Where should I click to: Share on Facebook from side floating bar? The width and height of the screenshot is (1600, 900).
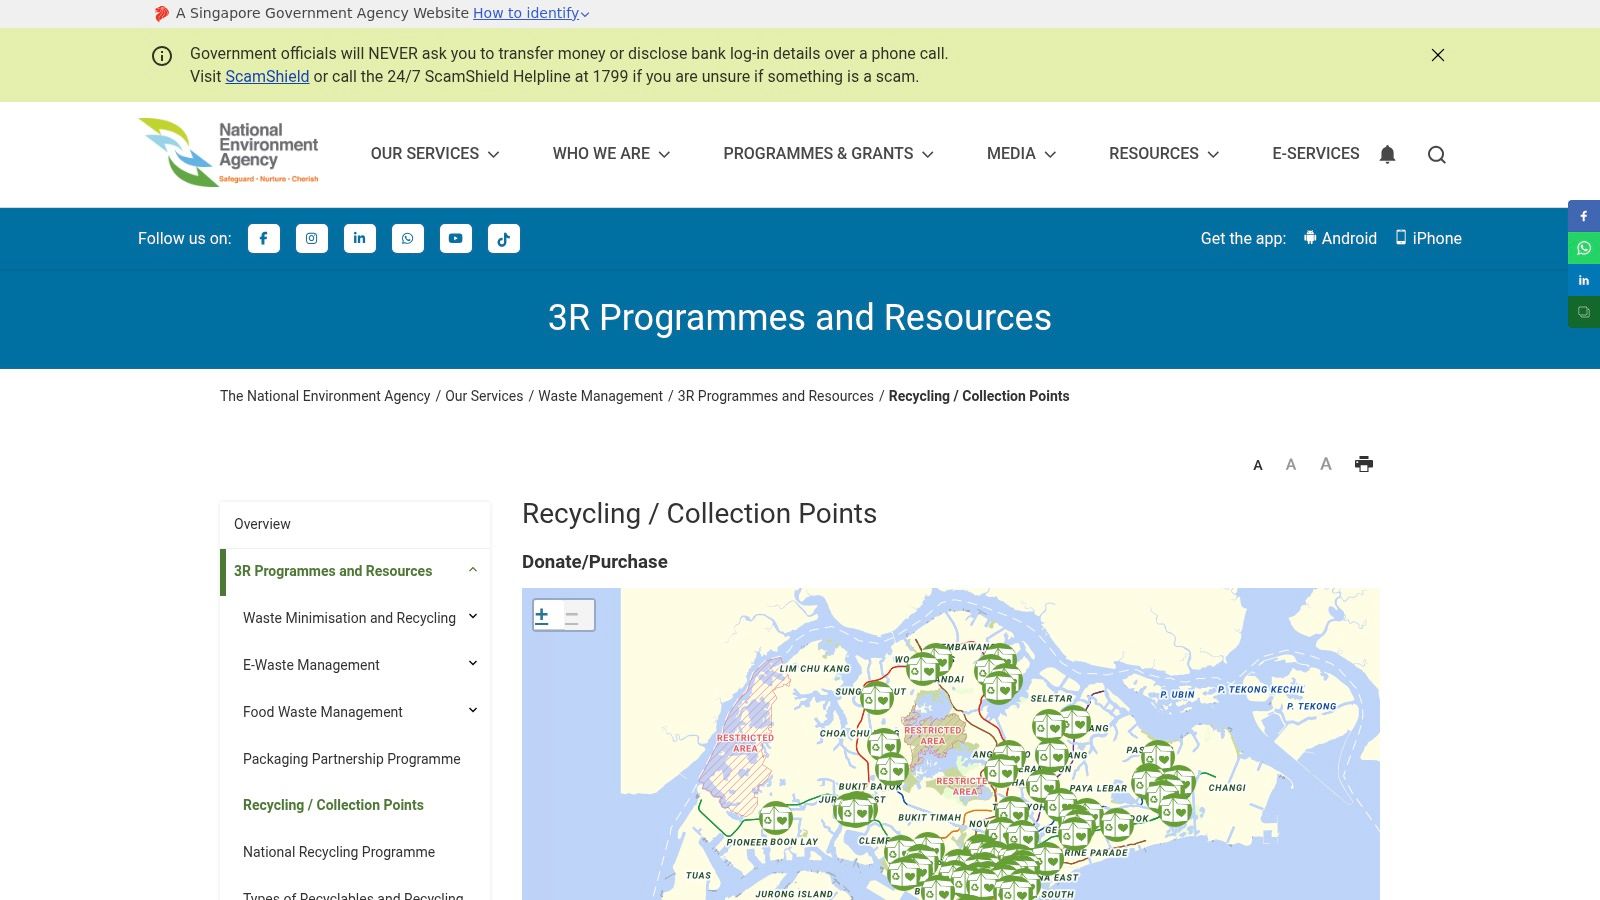coord(1584,216)
